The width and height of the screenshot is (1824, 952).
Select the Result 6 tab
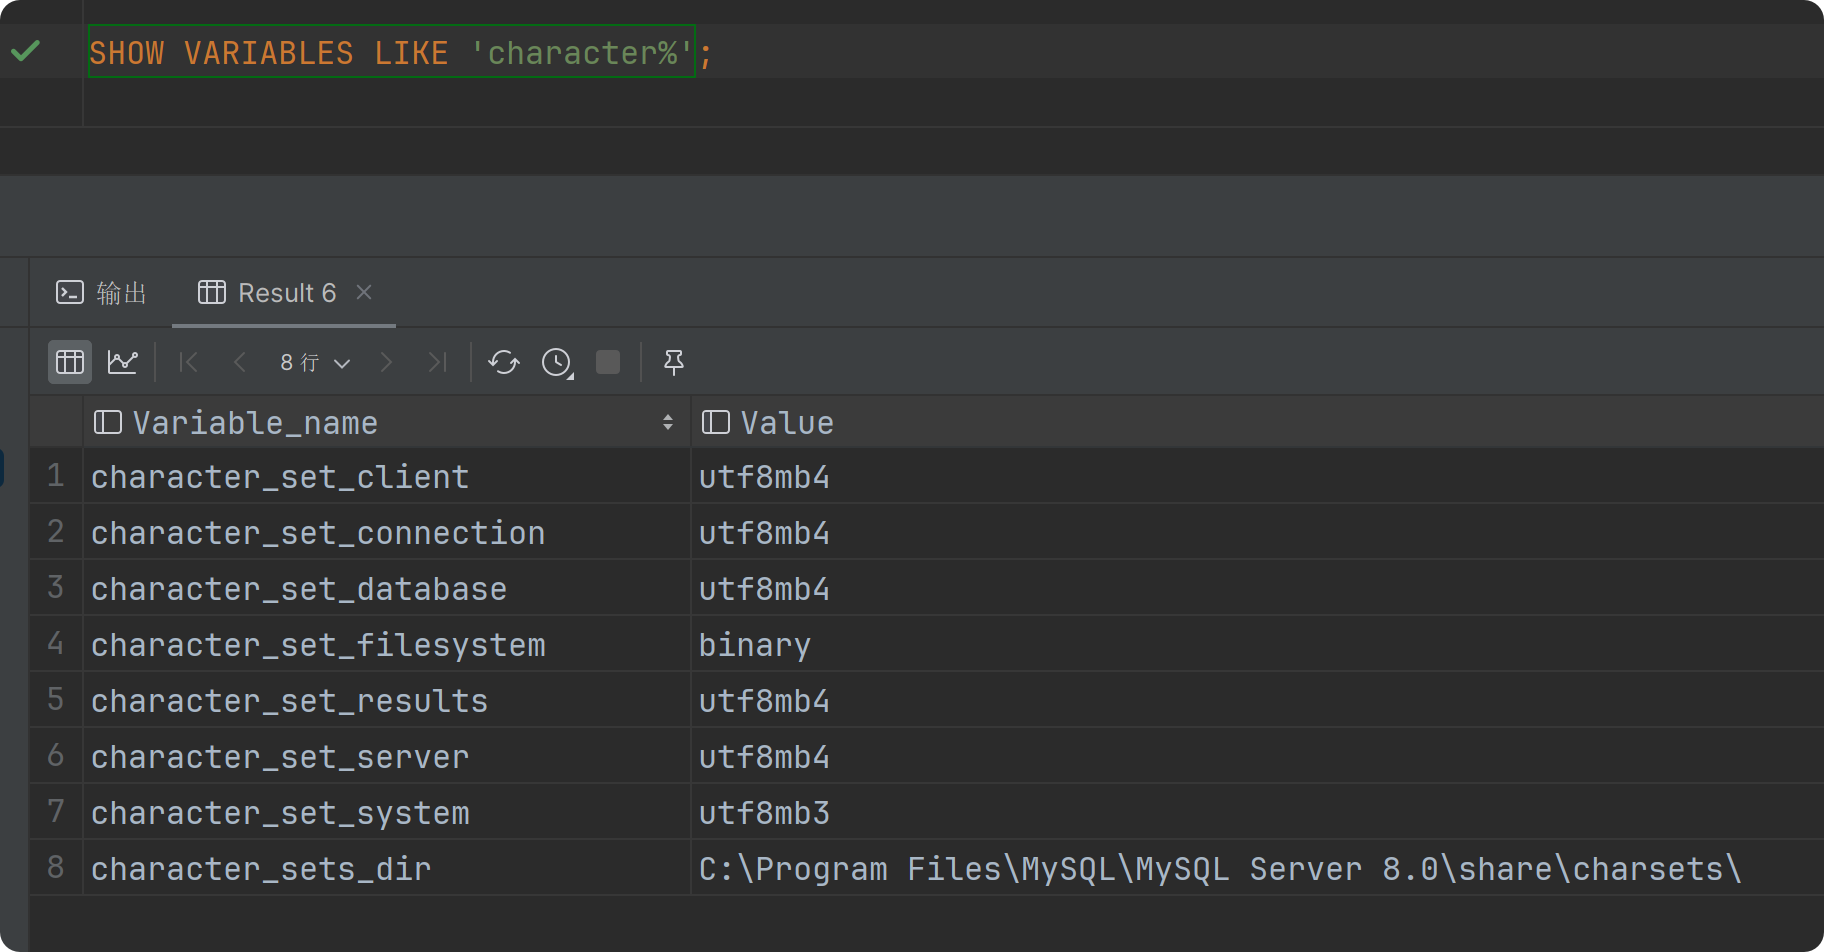point(268,293)
